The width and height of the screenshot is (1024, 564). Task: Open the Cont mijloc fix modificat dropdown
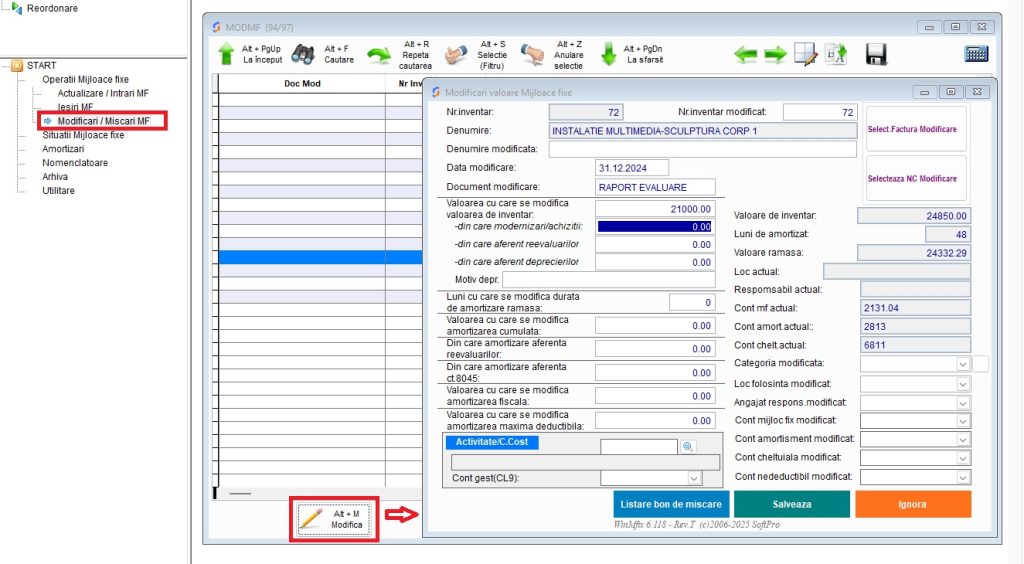[963, 421]
